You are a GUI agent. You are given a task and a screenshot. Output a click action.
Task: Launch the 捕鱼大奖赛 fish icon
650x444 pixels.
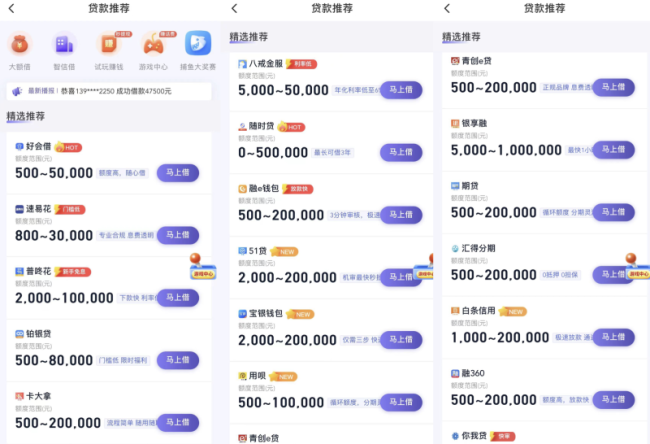coord(198,43)
